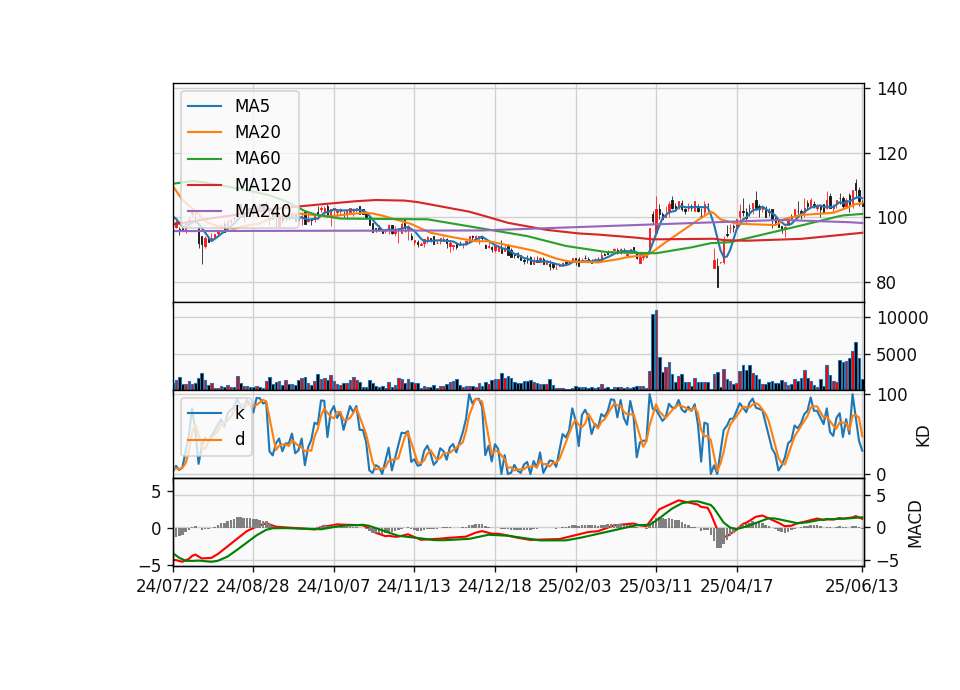Image resolution: width=960 pixels, height=690 pixels.
Task: Click the 25/04/17 date axis label
Action: (737, 586)
